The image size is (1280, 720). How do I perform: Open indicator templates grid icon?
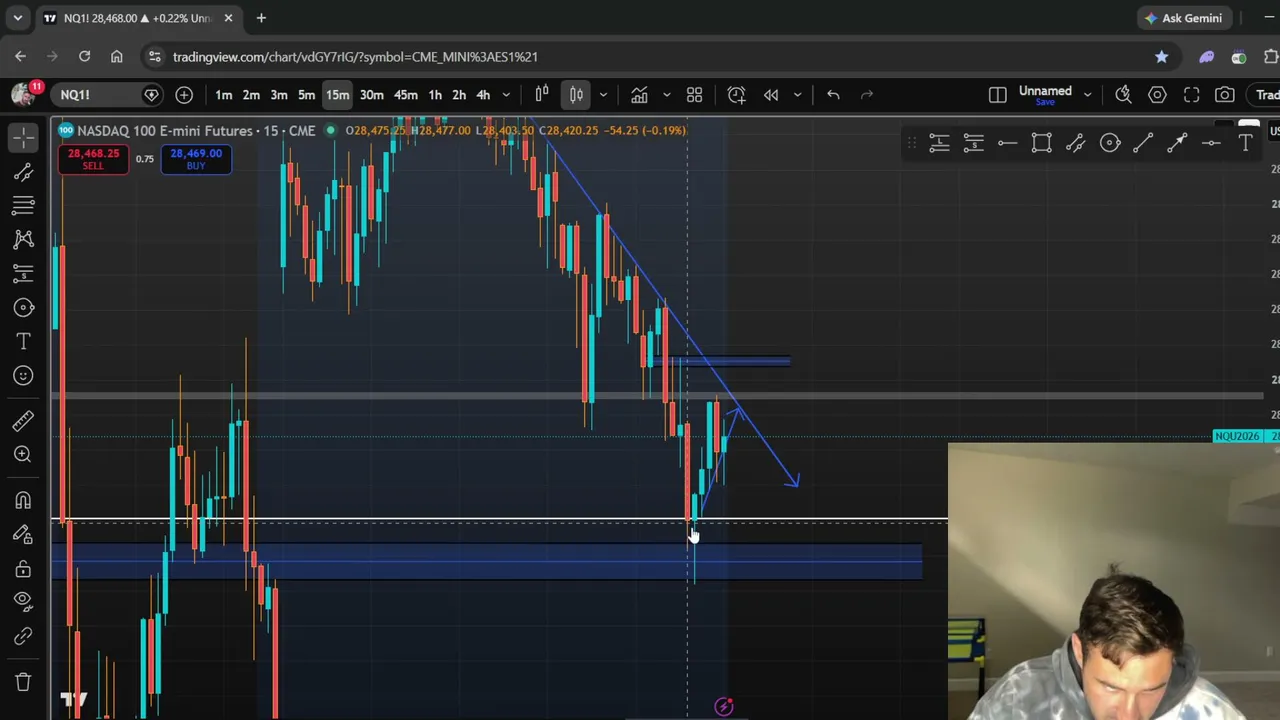[695, 95]
